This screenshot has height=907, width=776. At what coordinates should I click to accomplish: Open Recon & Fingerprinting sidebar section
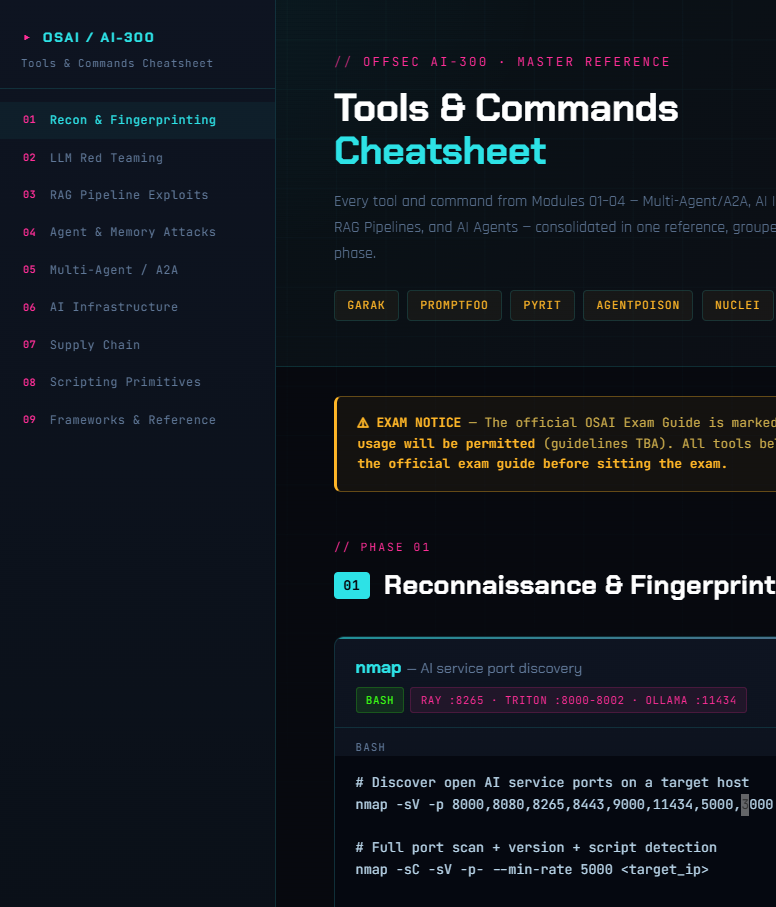(x=138, y=120)
